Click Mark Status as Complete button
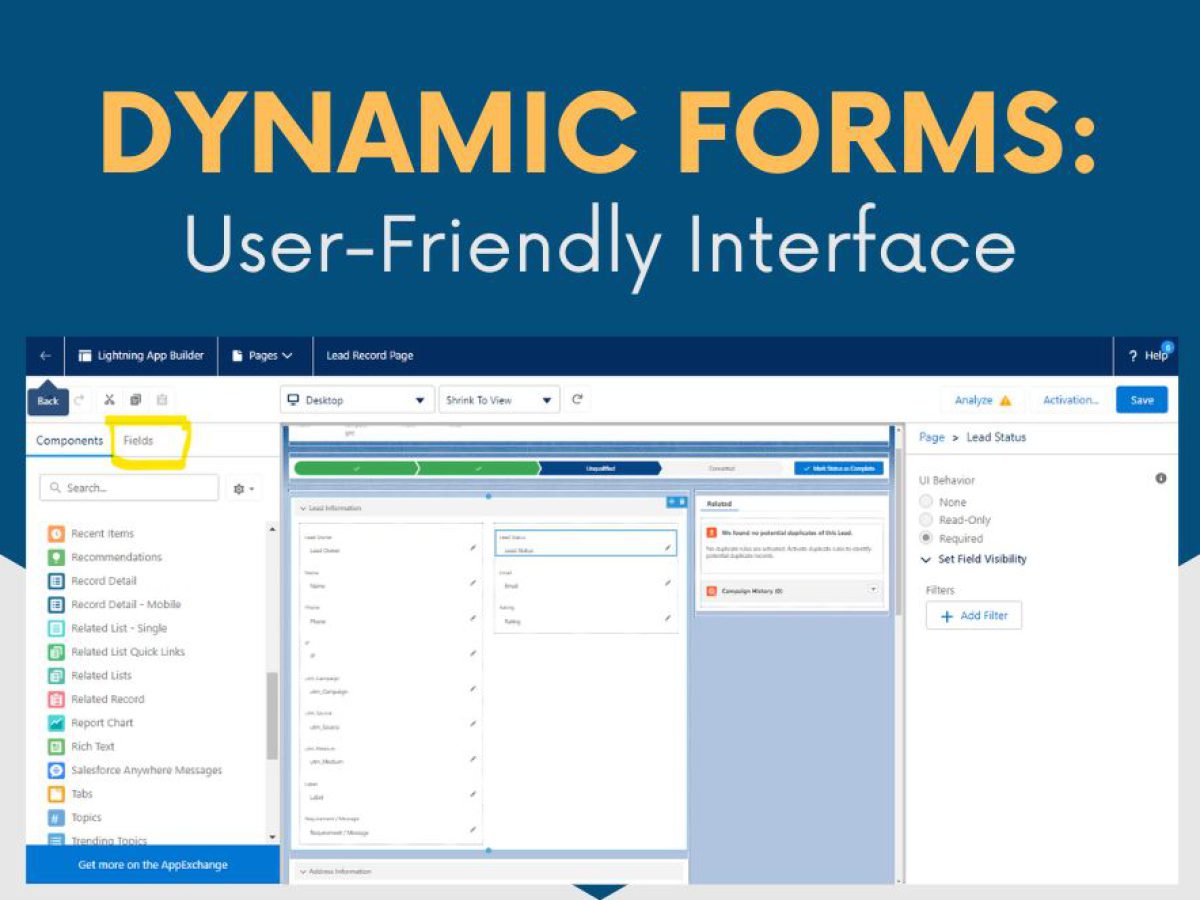Viewport: 1200px width, 900px height. pos(839,468)
